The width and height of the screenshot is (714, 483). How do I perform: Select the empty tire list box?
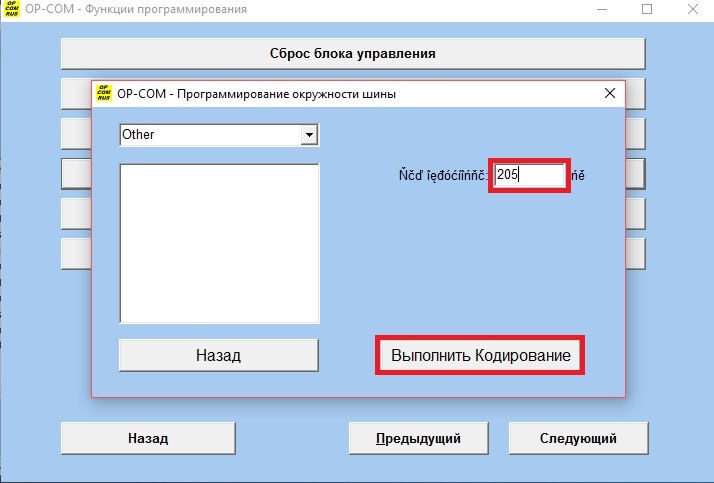(x=219, y=244)
